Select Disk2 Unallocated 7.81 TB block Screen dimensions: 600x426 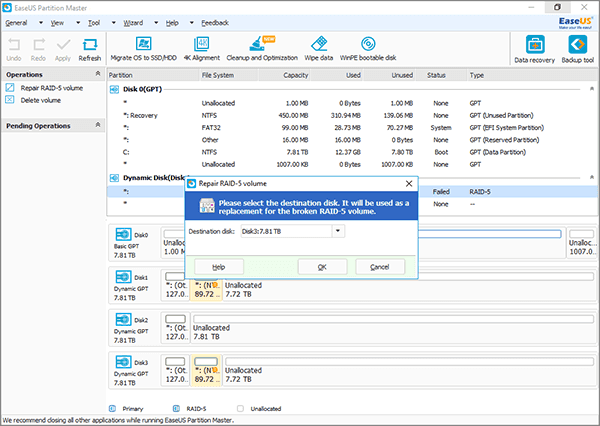[393, 328]
